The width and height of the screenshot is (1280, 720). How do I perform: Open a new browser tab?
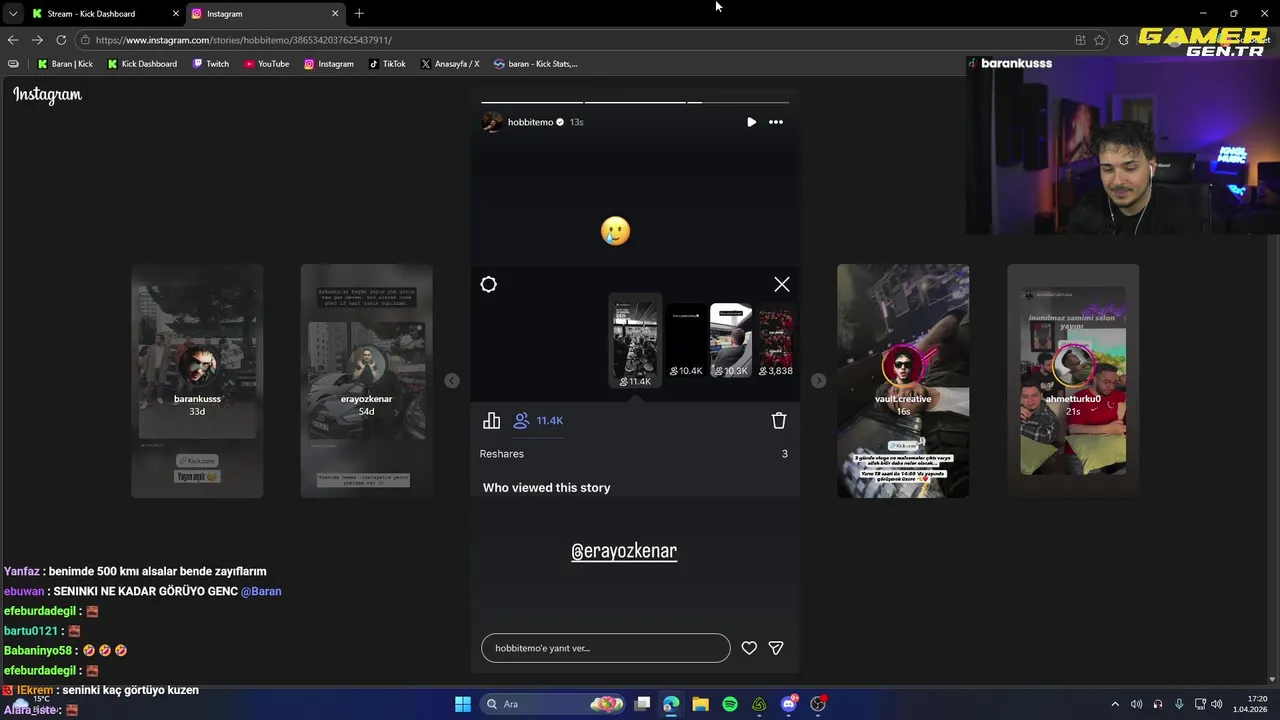click(359, 14)
